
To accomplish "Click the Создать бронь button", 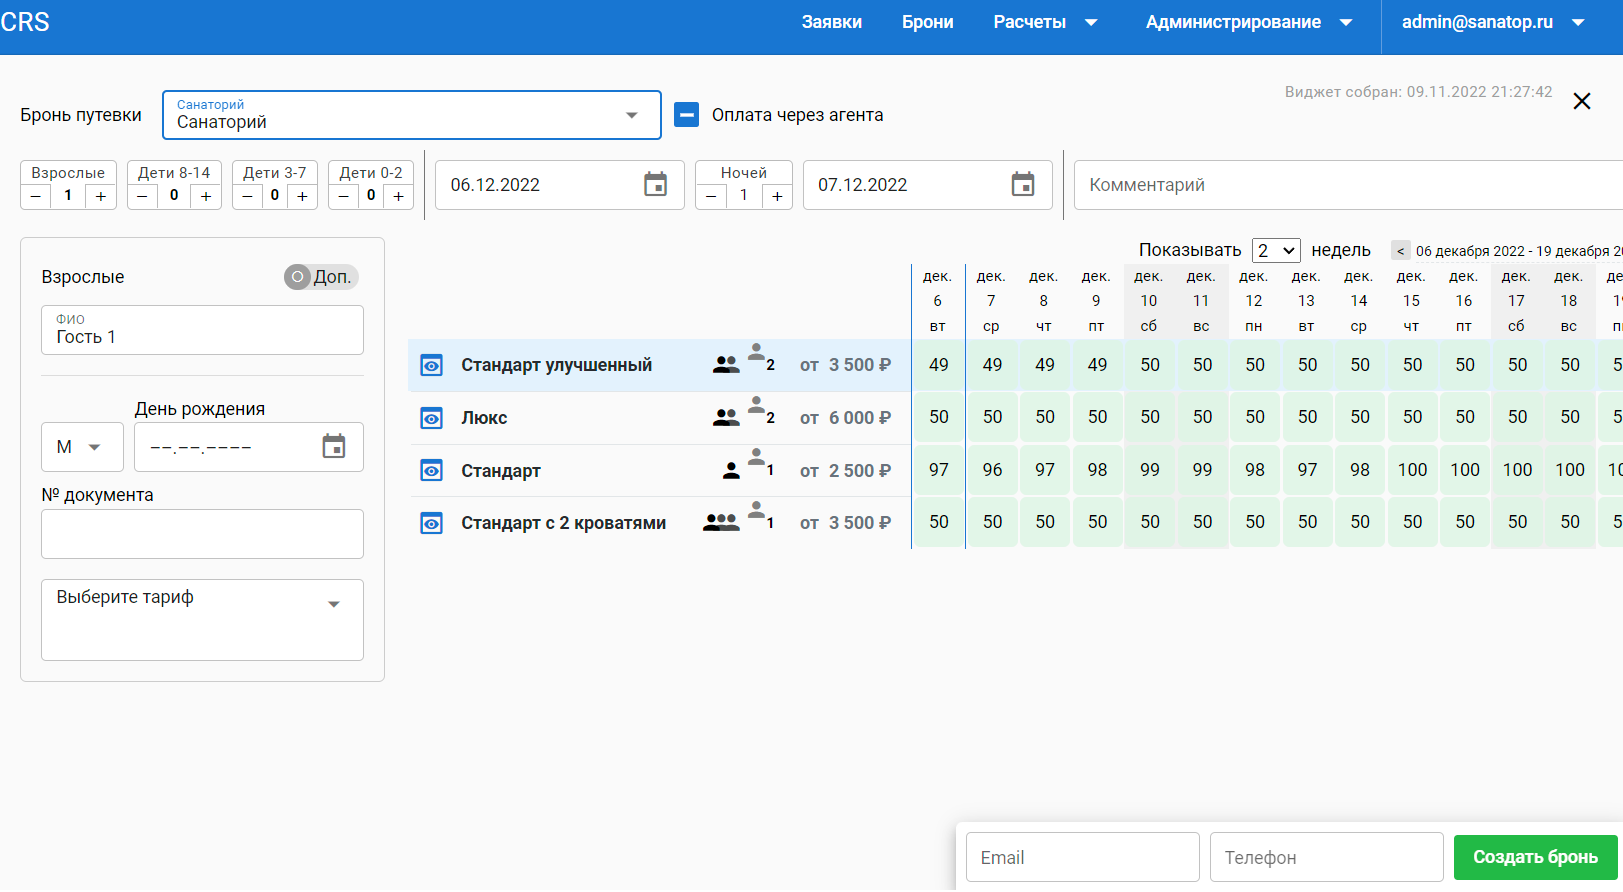I will coord(1534,857).
